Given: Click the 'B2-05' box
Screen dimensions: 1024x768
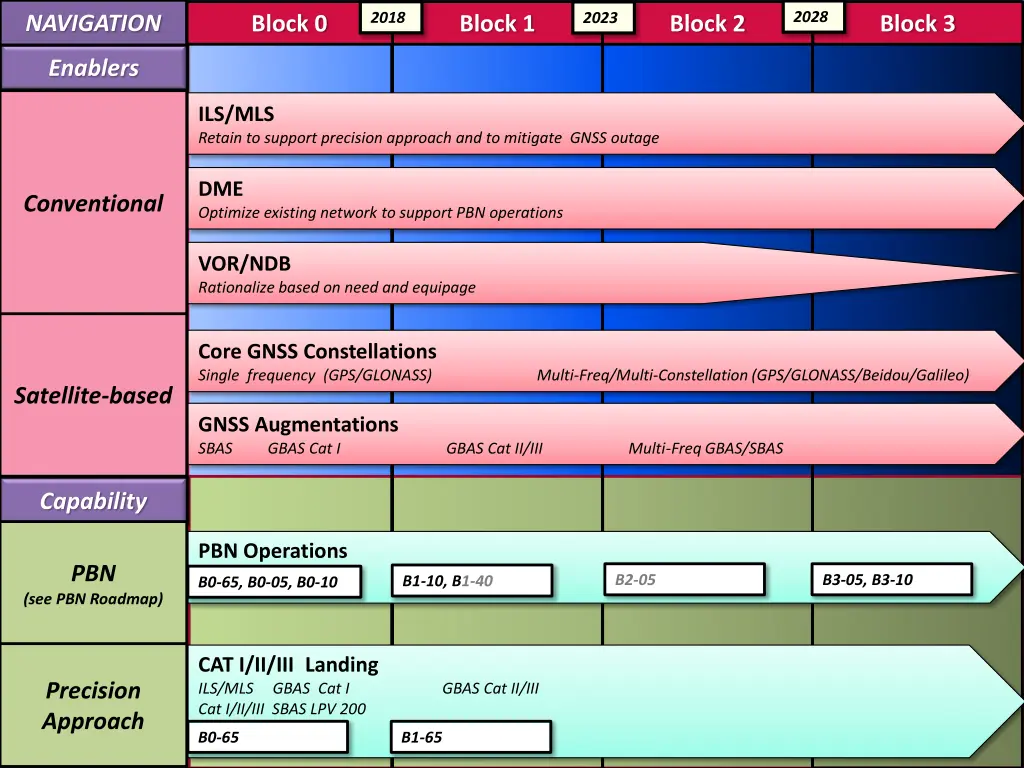Looking at the screenshot, I should tap(684, 579).
